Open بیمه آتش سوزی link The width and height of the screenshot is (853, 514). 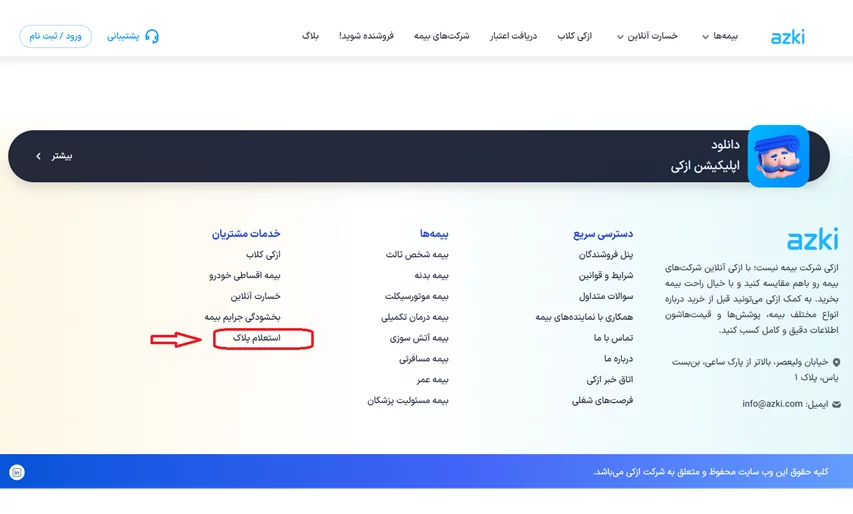click(x=419, y=338)
